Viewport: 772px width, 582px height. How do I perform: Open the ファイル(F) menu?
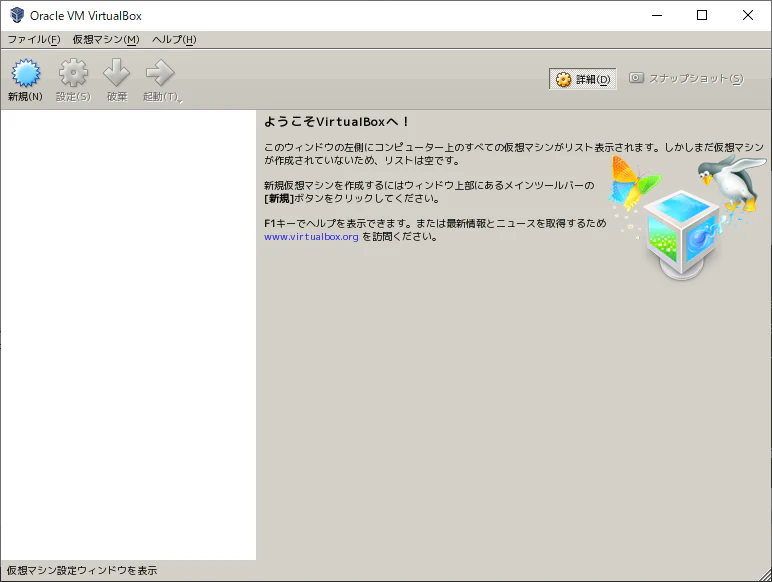[x=33, y=39]
